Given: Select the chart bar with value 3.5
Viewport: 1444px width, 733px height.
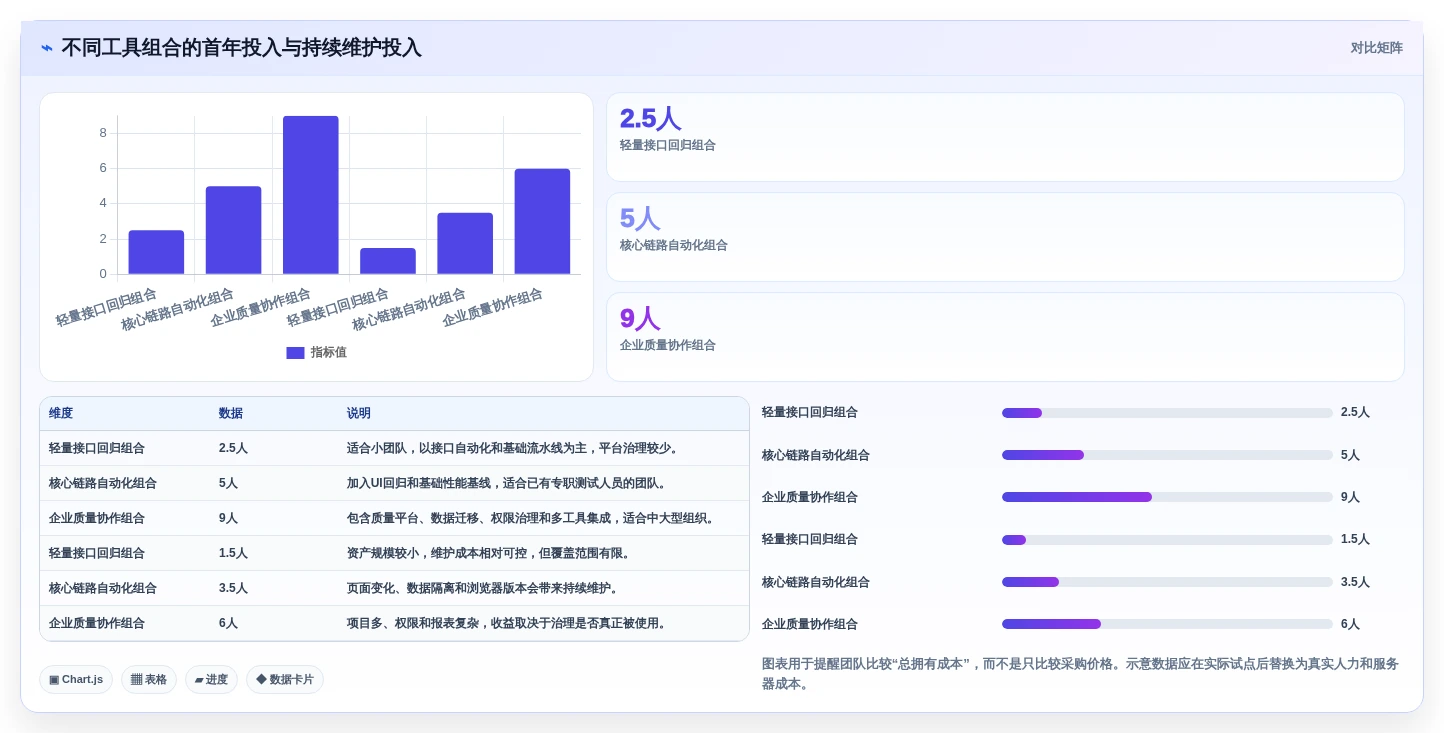Looking at the screenshot, I should click(x=465, y=243).
